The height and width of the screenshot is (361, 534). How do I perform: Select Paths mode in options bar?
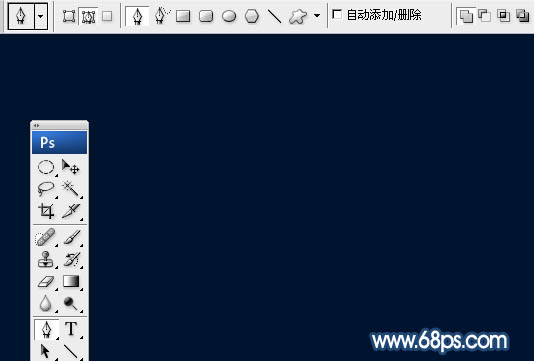pos(88,16)
